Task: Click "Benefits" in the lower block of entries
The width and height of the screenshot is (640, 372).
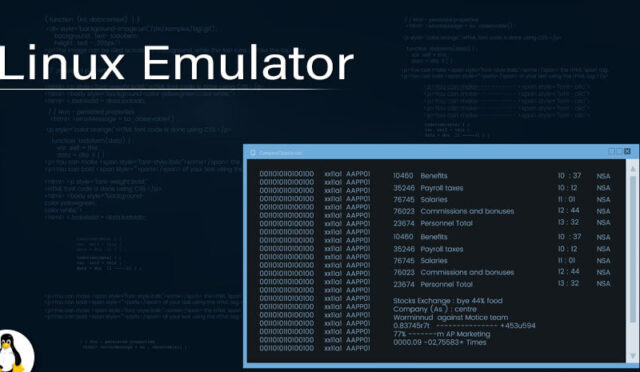Action: coord(434,237)
